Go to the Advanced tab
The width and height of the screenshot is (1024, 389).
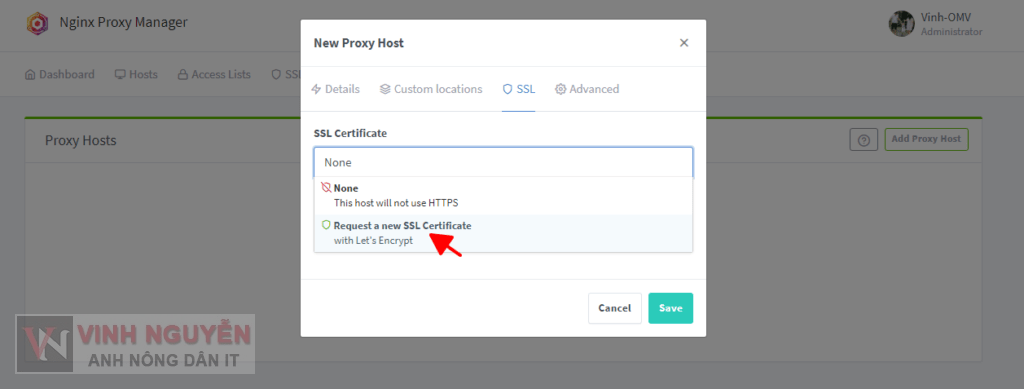587,89
